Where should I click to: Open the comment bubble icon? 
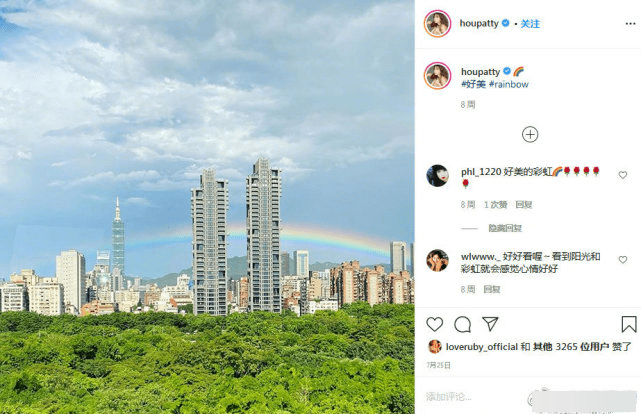[462, 324]
